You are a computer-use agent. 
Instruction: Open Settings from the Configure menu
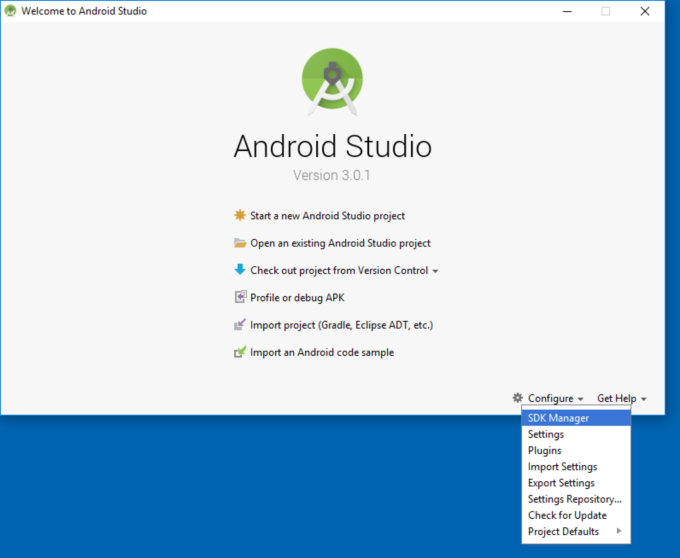576,434
